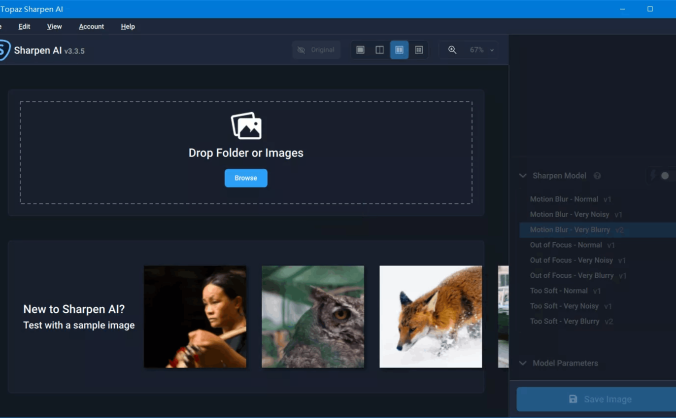Toggle the Original view button
The image size is (676, 418).
(x=316, y=50)
